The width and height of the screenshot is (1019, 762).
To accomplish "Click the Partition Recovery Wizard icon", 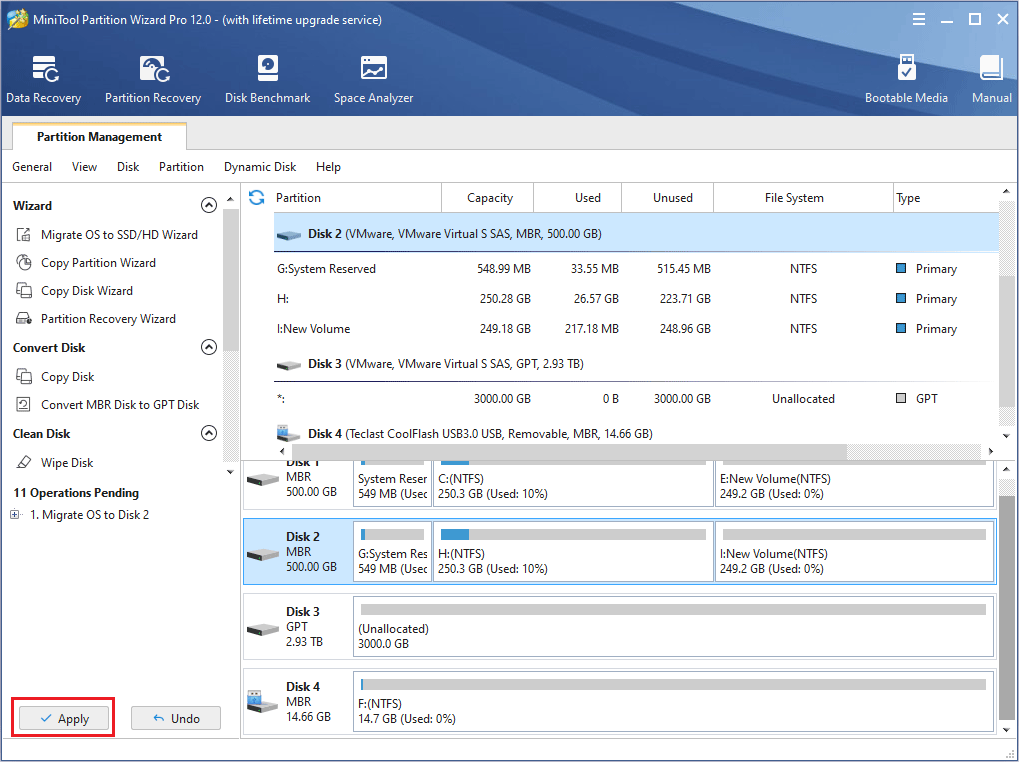I will tap(23, 318).
